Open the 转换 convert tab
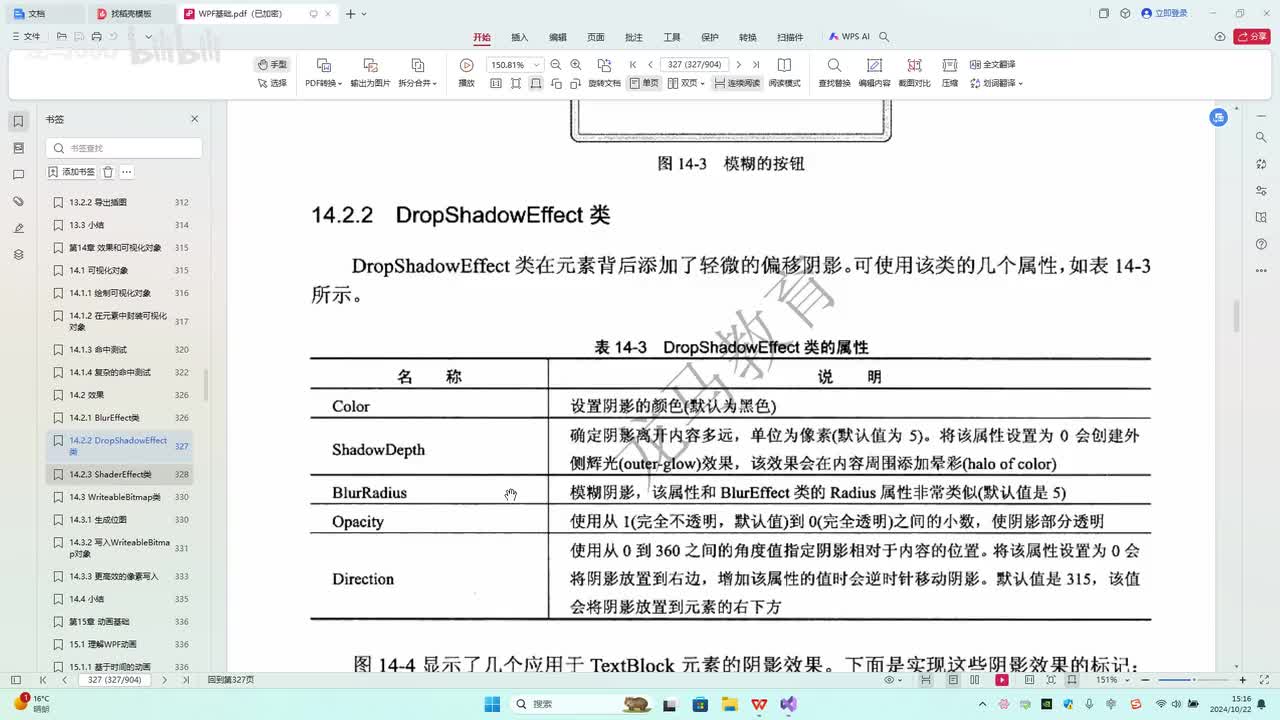Viewport: 1280px width, 720px height. (748, 37)
